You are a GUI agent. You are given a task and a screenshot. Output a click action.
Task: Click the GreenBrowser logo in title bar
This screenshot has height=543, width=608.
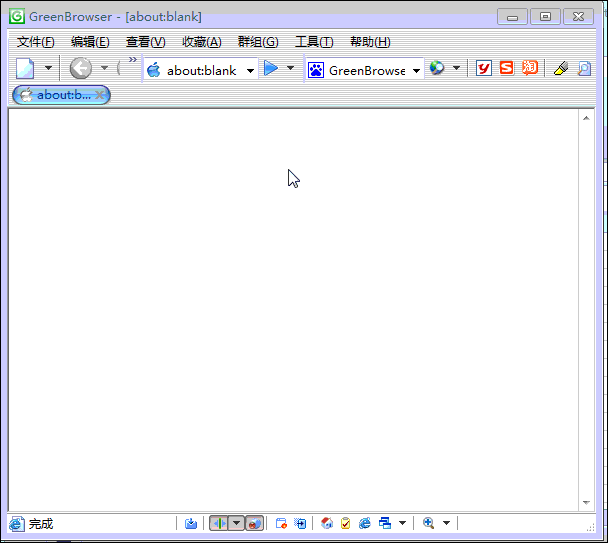(x=17, y=16)
